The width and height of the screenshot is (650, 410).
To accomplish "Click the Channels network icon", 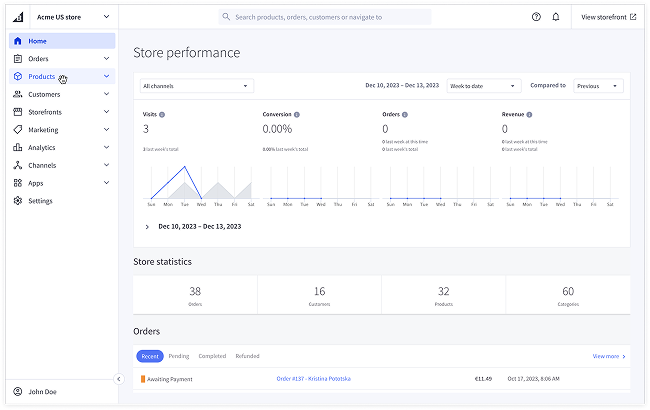I will (17, 165).
